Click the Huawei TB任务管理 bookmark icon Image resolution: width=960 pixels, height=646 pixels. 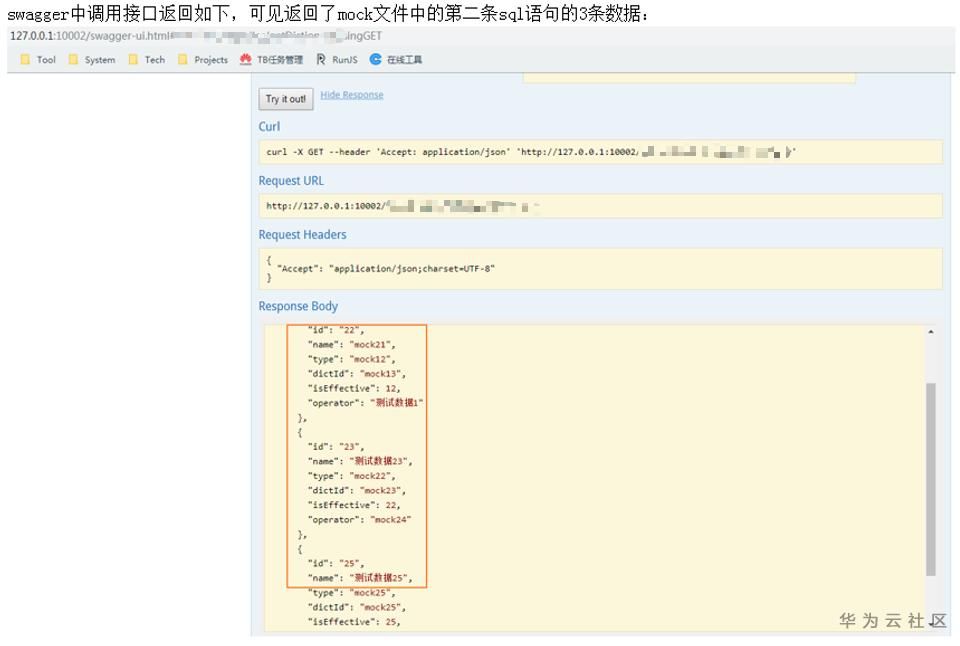tap(246, 59)
